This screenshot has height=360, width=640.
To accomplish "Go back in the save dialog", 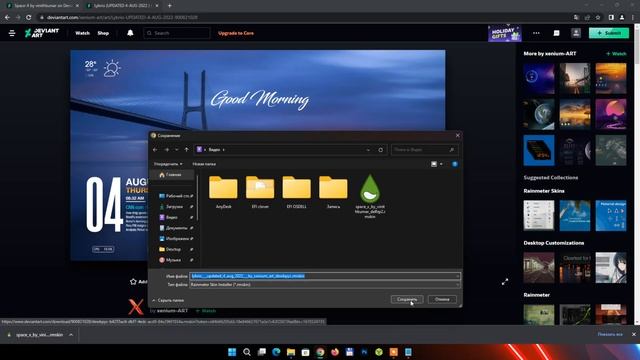I will (155, 150).
